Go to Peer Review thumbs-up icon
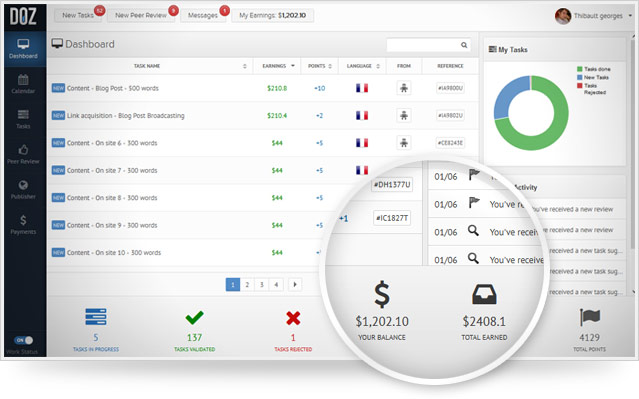The width and height of the screenshot is (639, 399). coord(23,150)
